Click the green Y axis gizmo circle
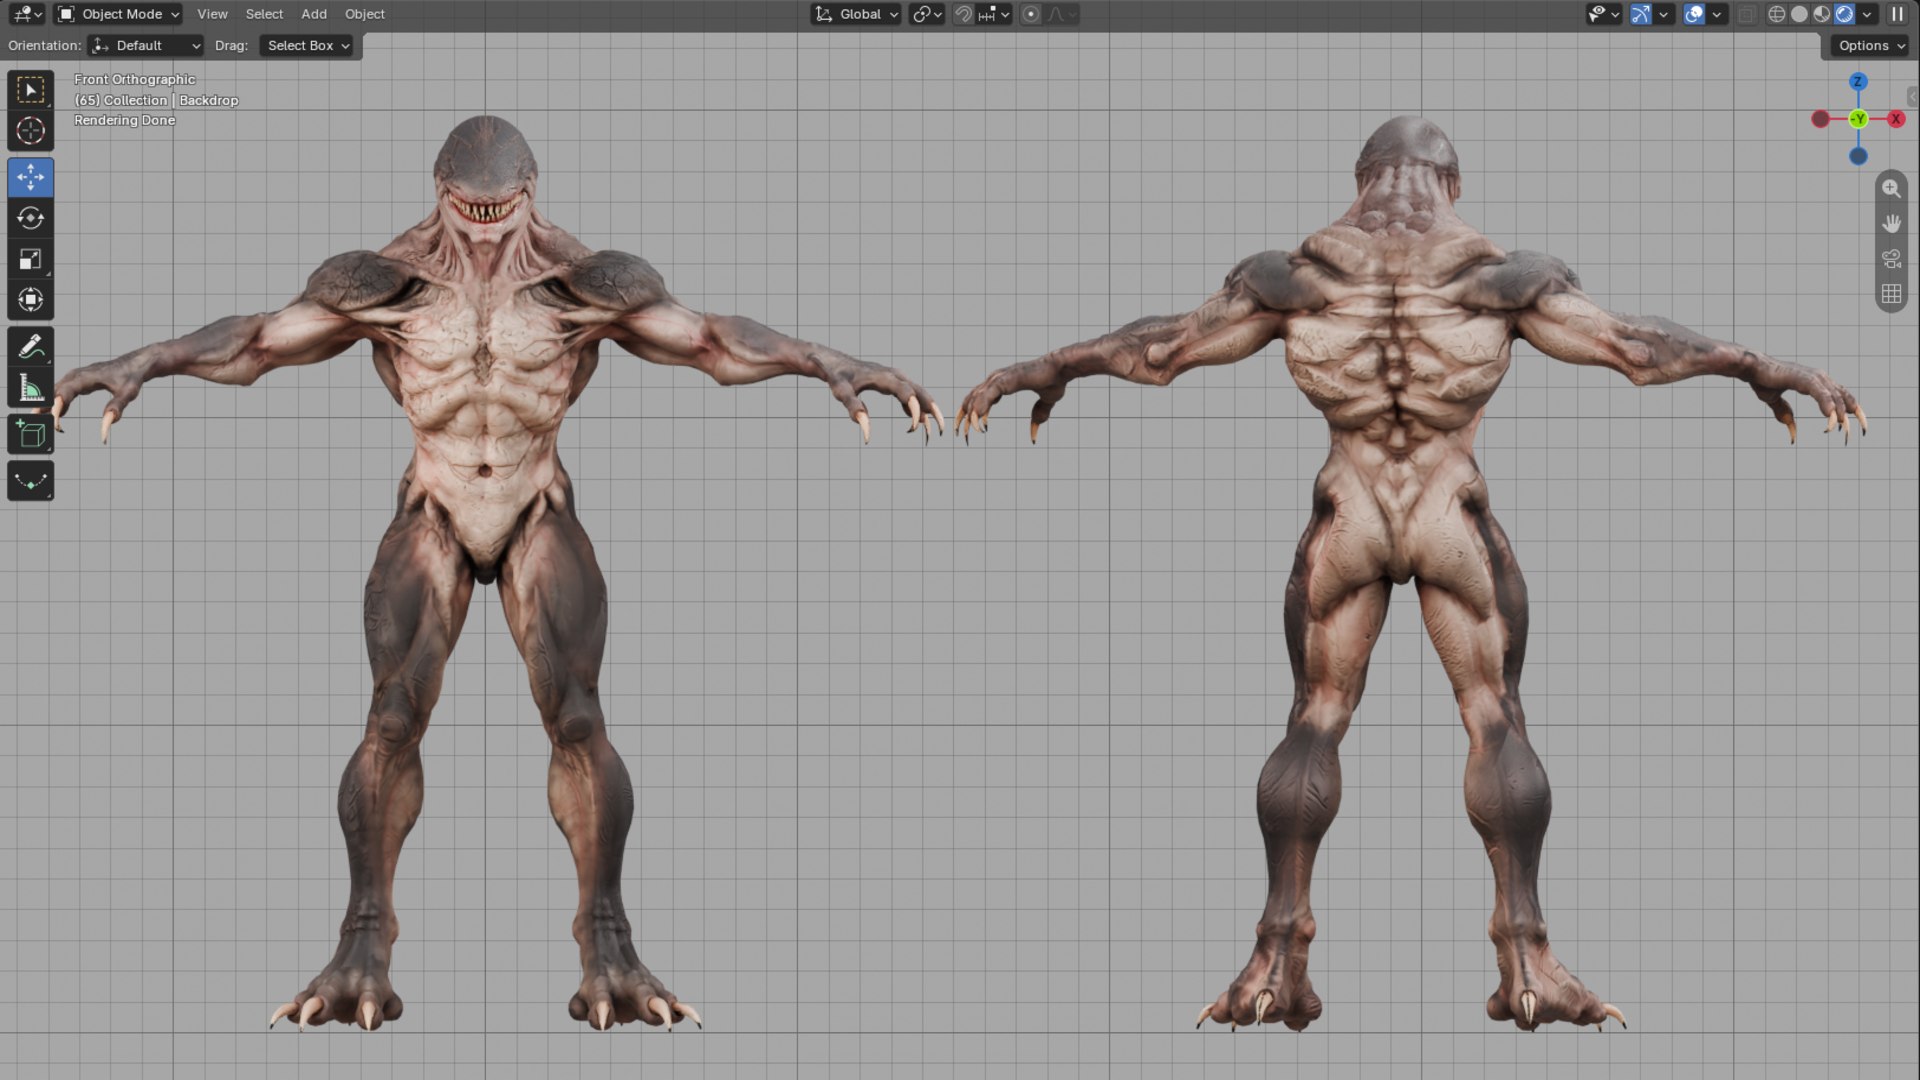 [1858, 119]
